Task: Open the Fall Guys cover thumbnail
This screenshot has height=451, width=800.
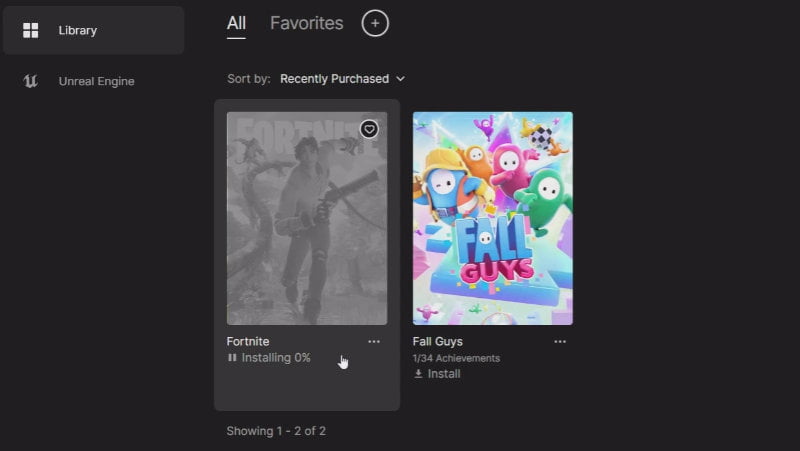Action: coord(493,218)
